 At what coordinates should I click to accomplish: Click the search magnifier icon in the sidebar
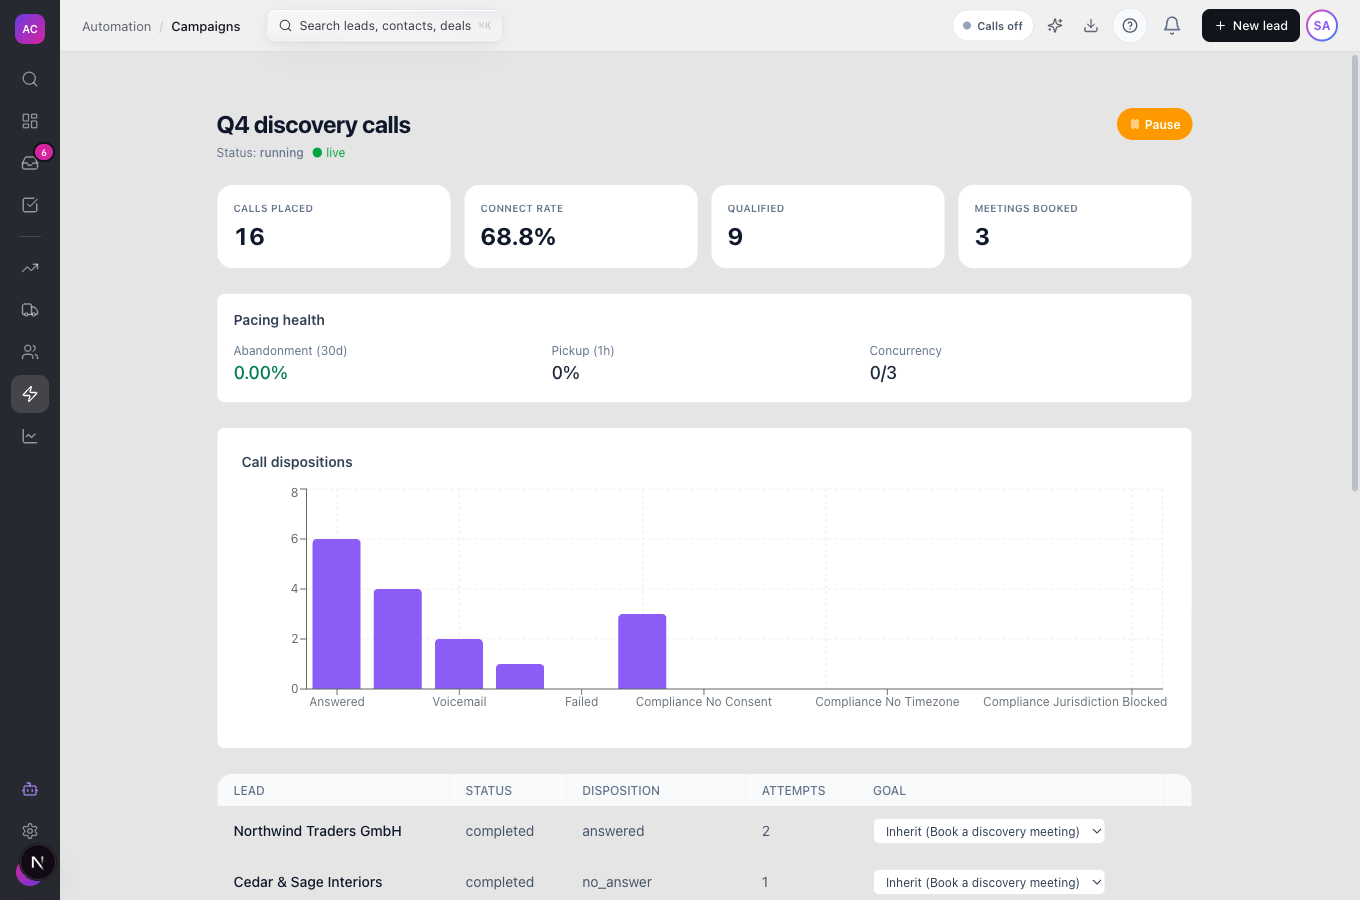click(x=30, y=79)
